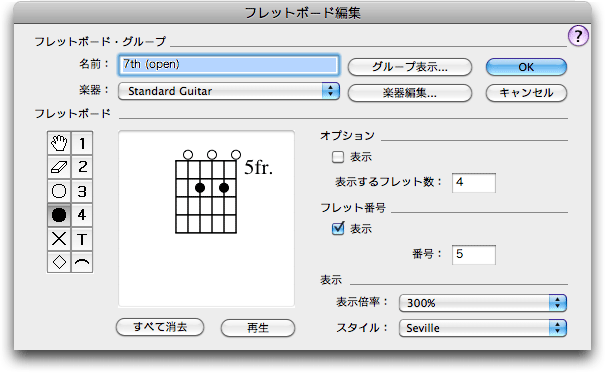Click the 5fr. label beside the fretboard

pos(259,167)
